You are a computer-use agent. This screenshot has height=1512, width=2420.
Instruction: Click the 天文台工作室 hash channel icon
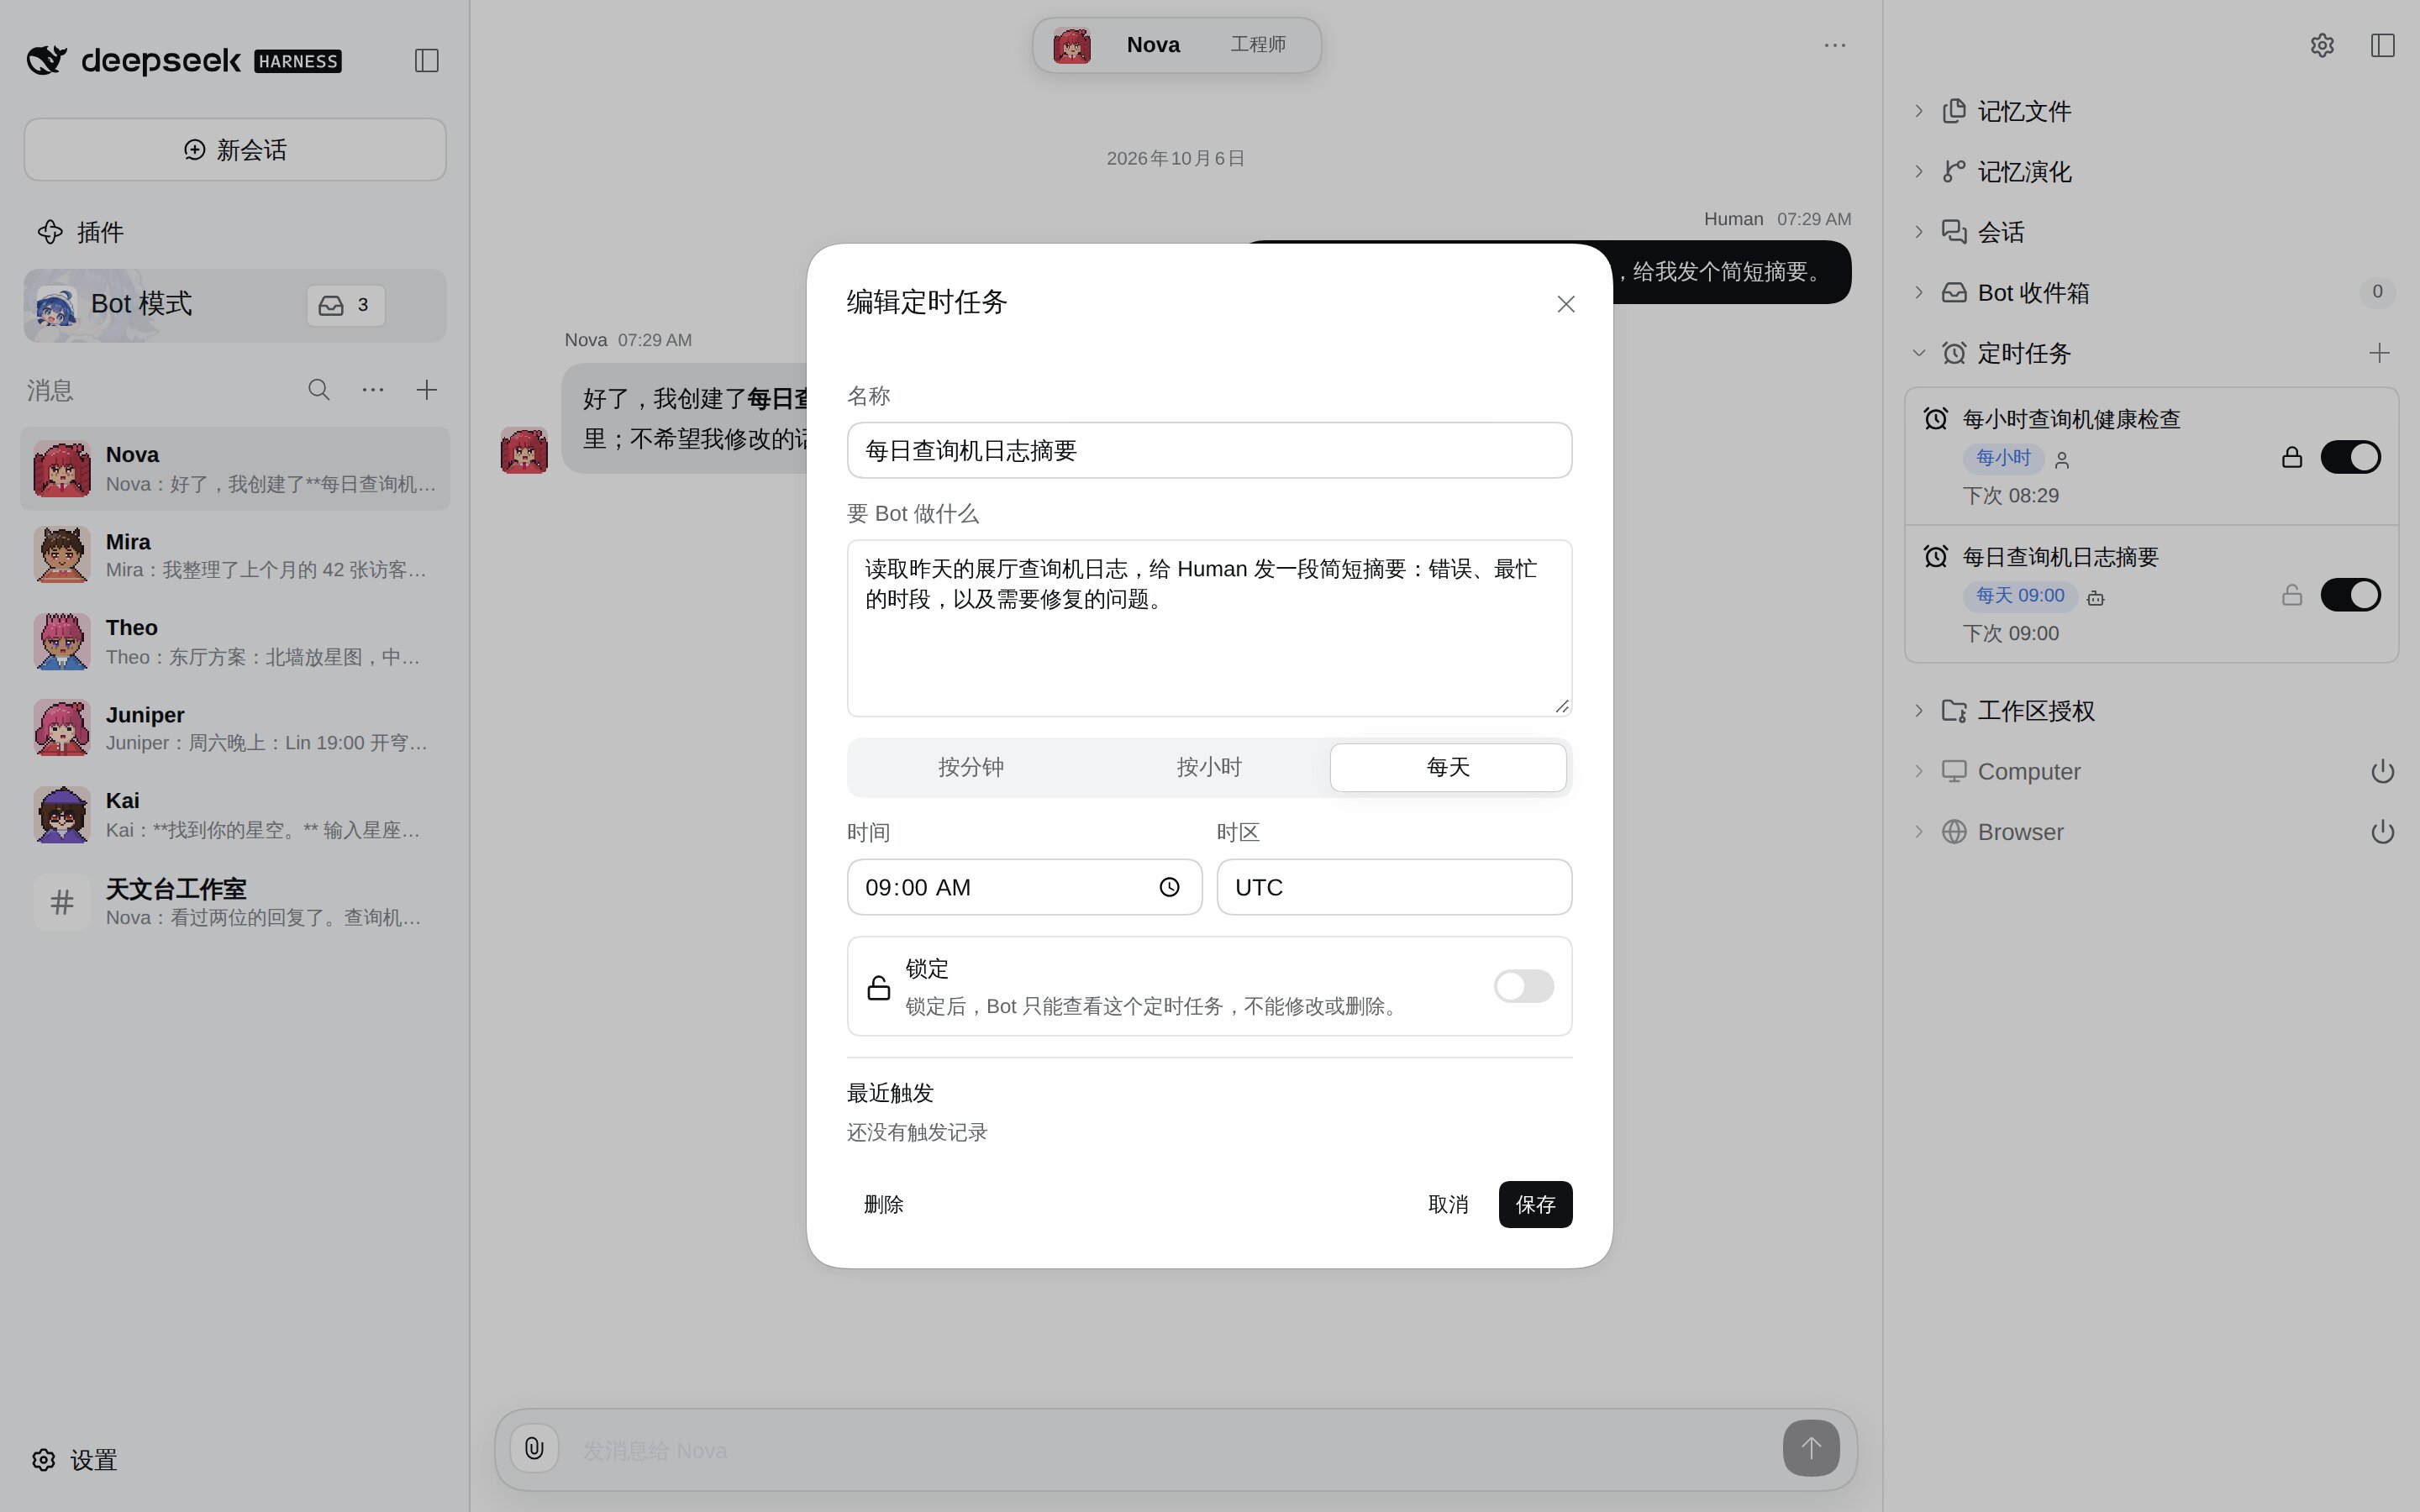point(62,902)
